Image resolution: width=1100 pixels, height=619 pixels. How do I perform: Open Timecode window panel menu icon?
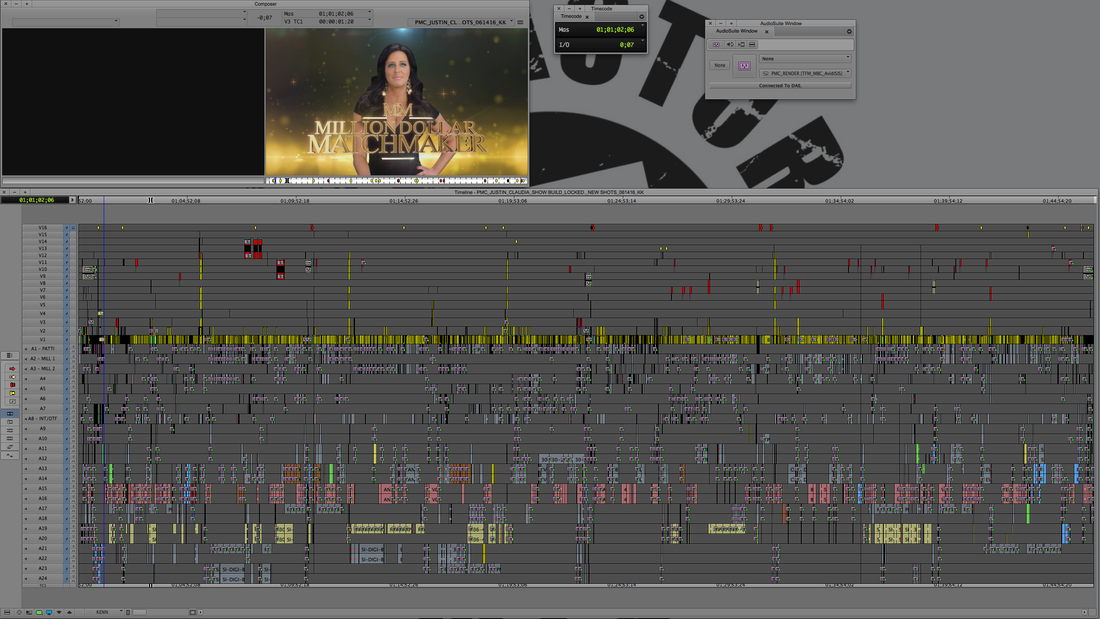tap(641, 16)
